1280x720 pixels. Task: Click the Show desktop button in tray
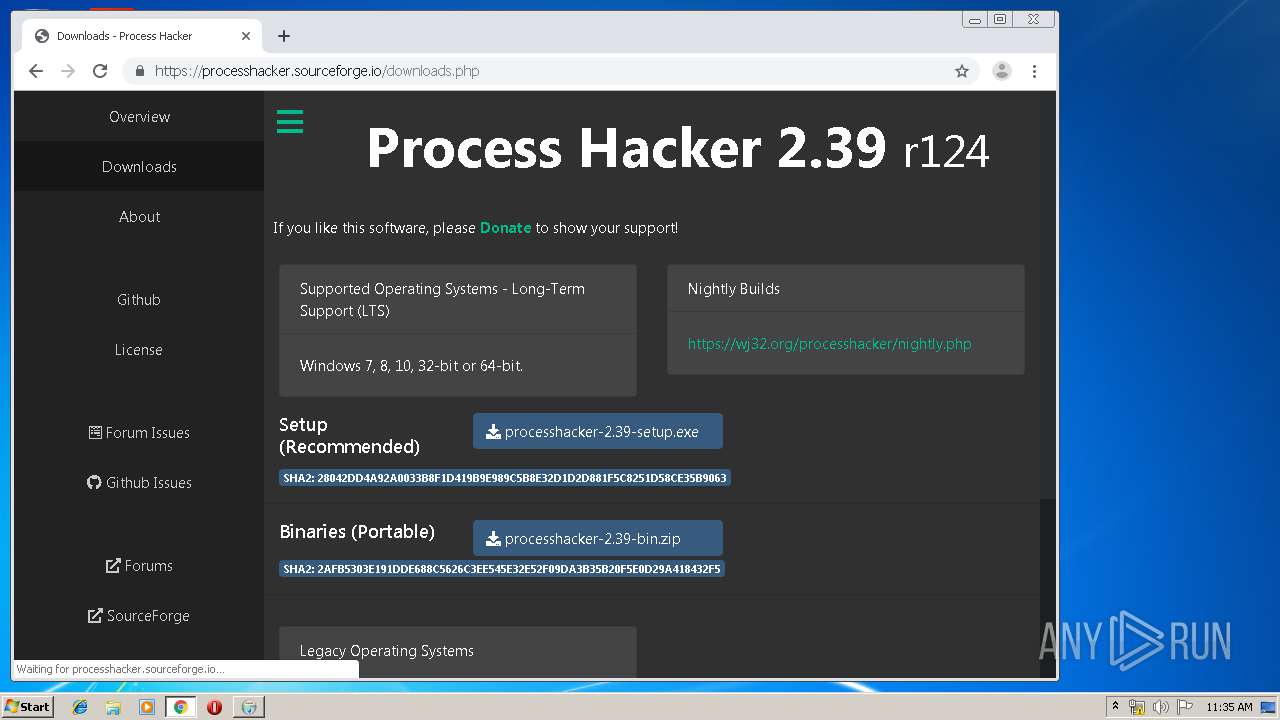[x=1269, y=707]
